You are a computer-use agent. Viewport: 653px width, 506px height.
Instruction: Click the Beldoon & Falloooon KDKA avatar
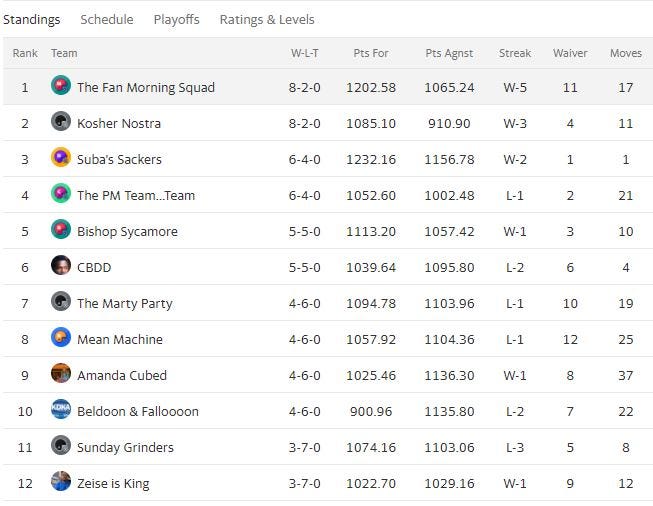pyautogui.click(x=61, y=410)
